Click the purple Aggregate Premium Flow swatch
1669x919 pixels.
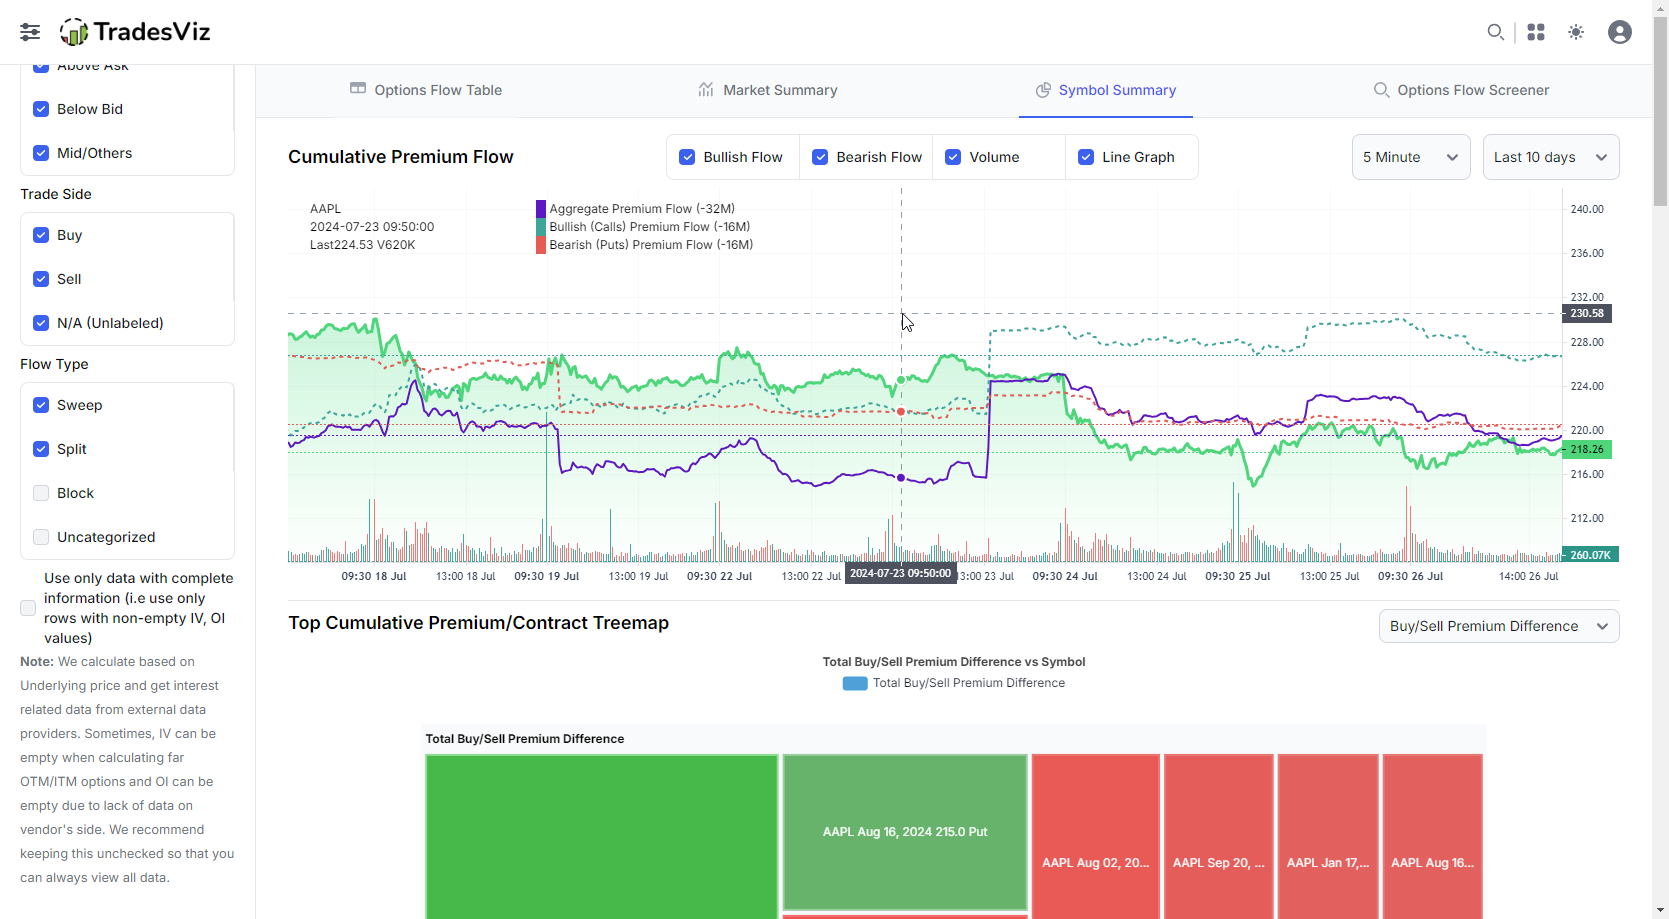coord(541,209)
